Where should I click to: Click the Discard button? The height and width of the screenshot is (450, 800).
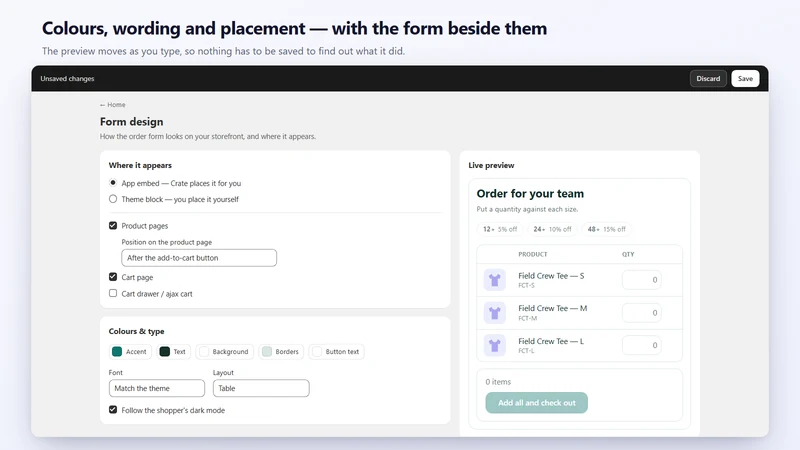(708, 79)
